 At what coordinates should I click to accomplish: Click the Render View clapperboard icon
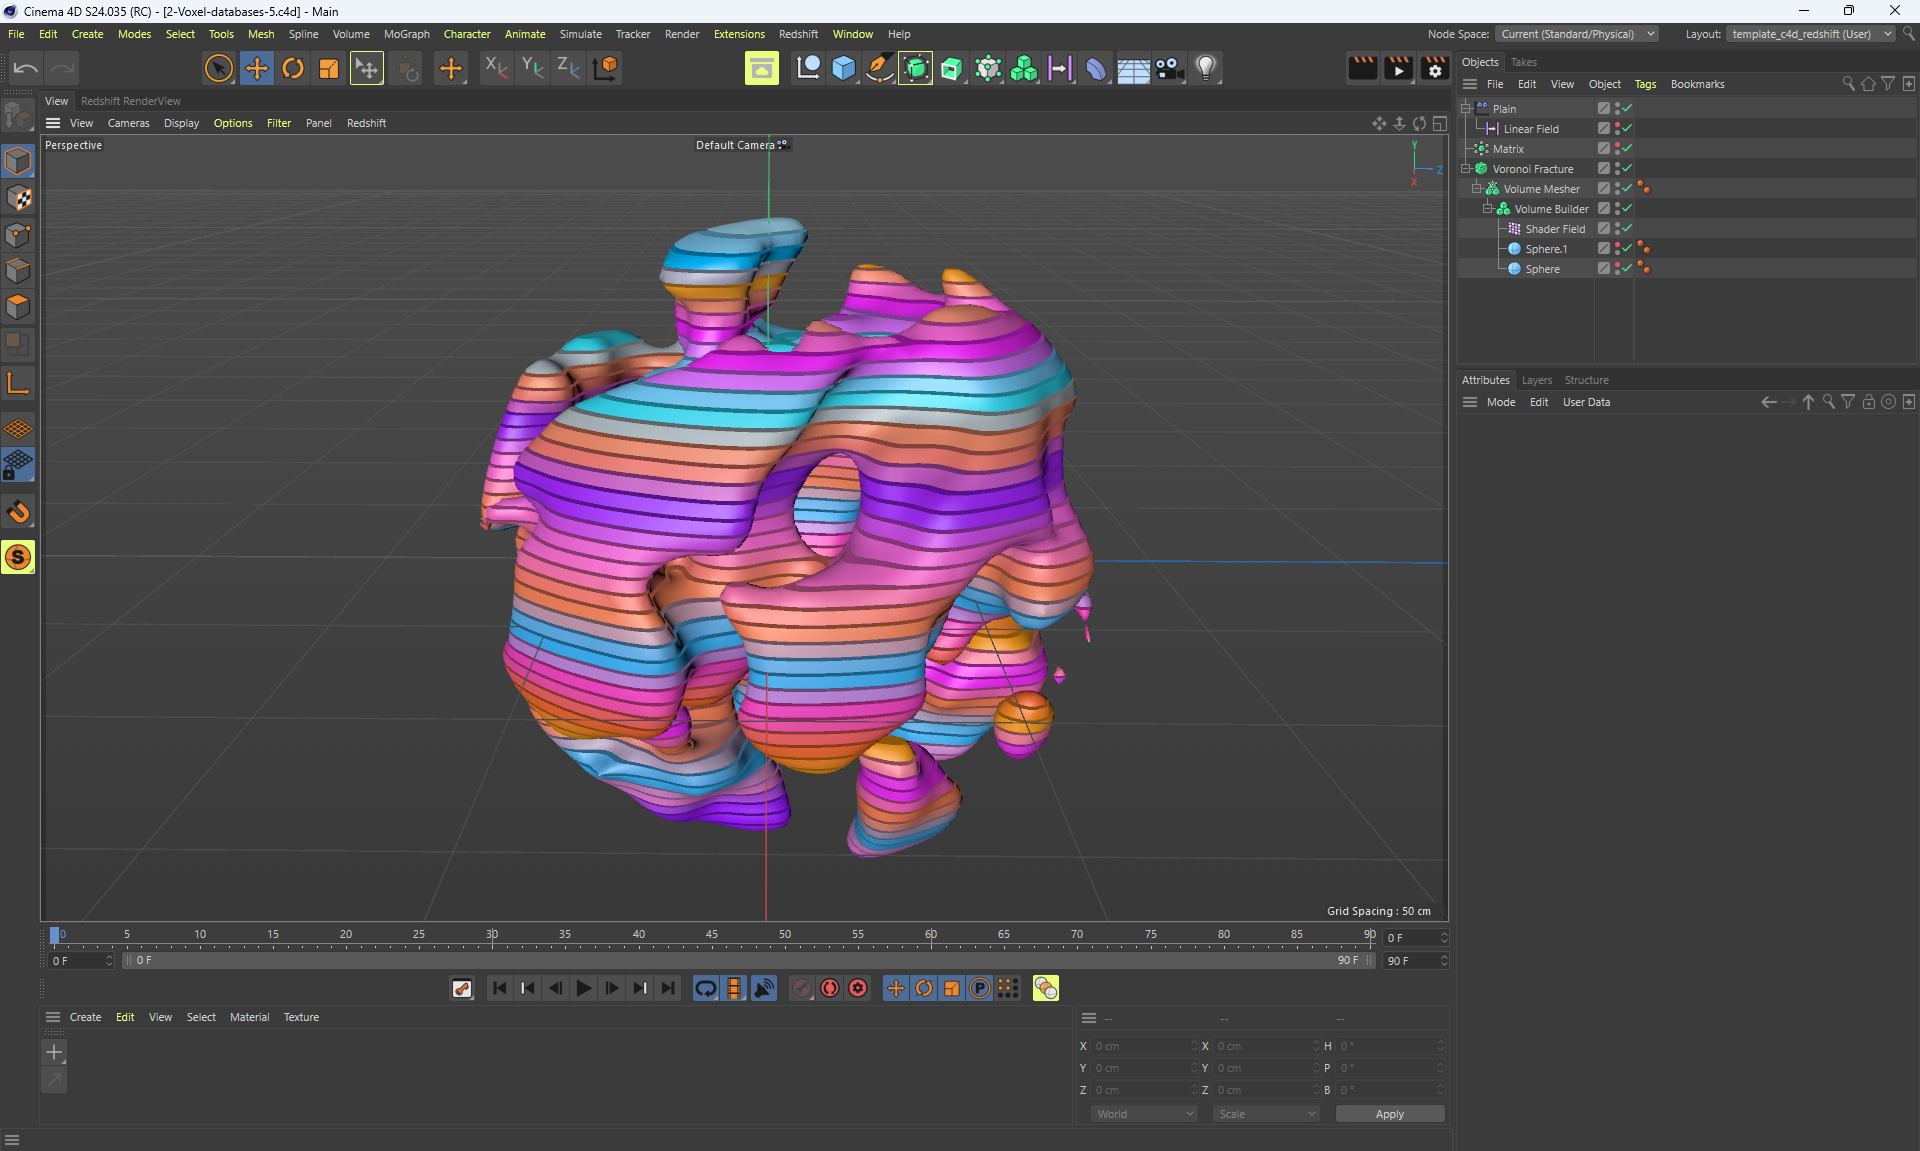(1362, 68)
